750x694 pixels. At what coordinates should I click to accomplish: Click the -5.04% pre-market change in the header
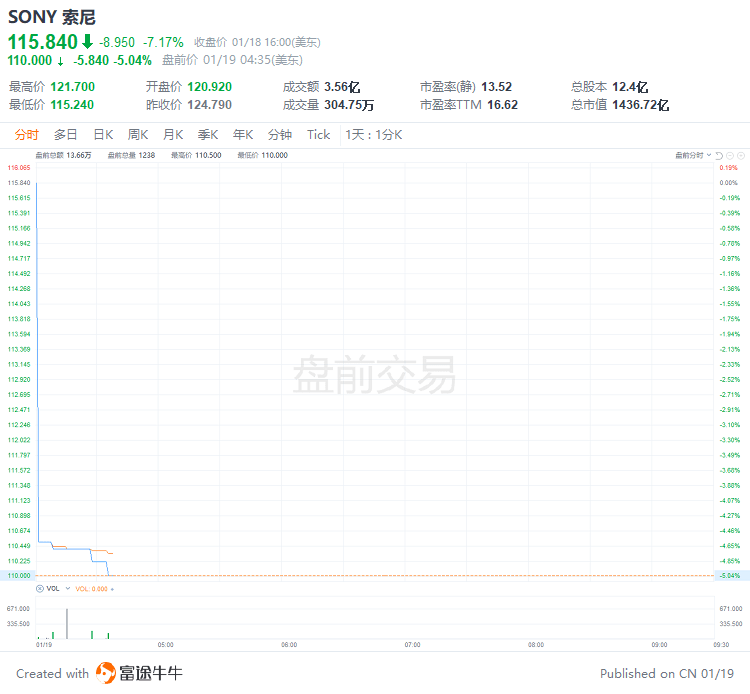[x=132, y=60]
